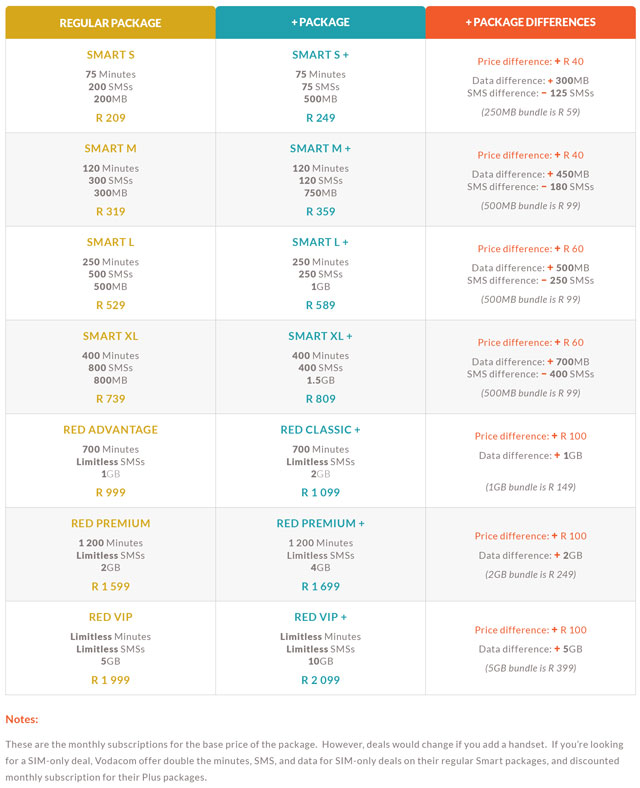Viewport: 640px width, 788px height.
Task: Click the red "Notes:" heading
Action: pyautogui.click(x=22, y=719)
